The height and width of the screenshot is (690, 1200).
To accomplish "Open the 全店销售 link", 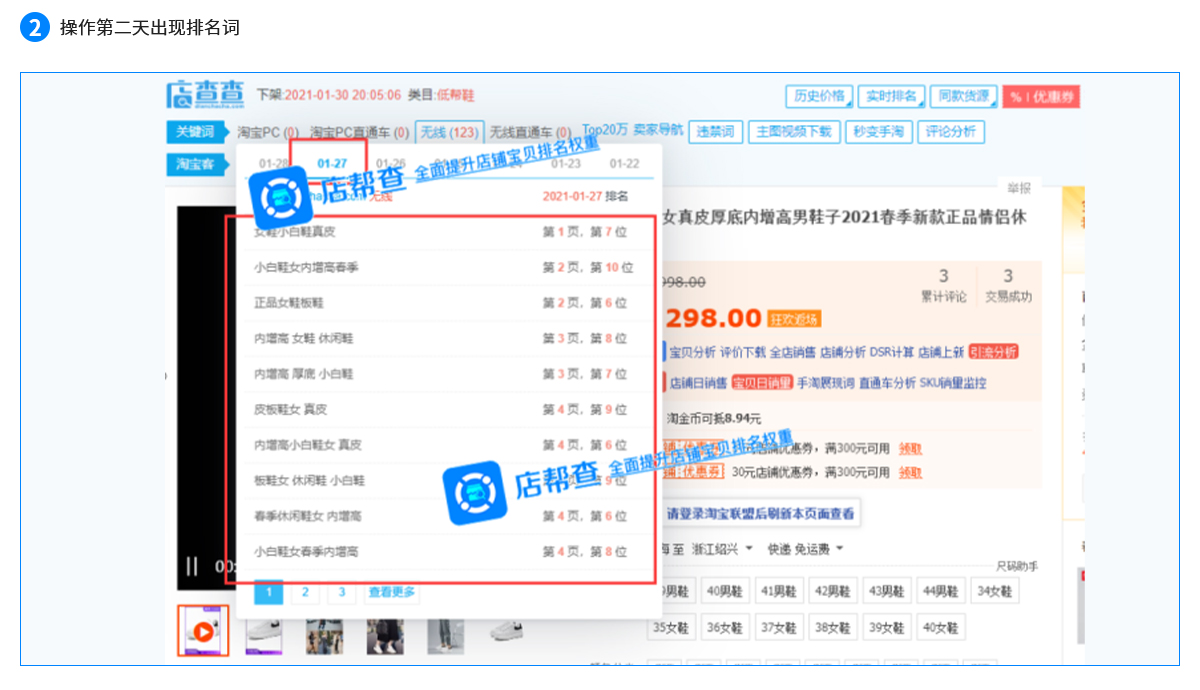I will pyautogui.click(x=792, y=352).
